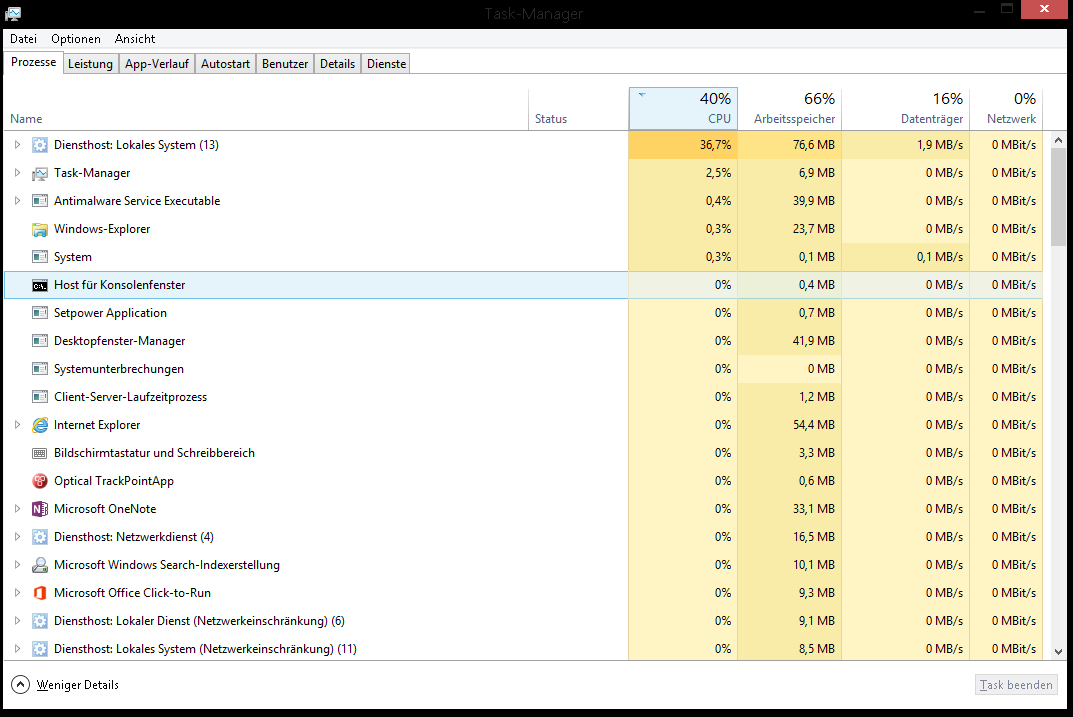Switch to the Benutzer tab
Image resolution: width=1073 pixels, height=717 pixels.
pos(285,64)
